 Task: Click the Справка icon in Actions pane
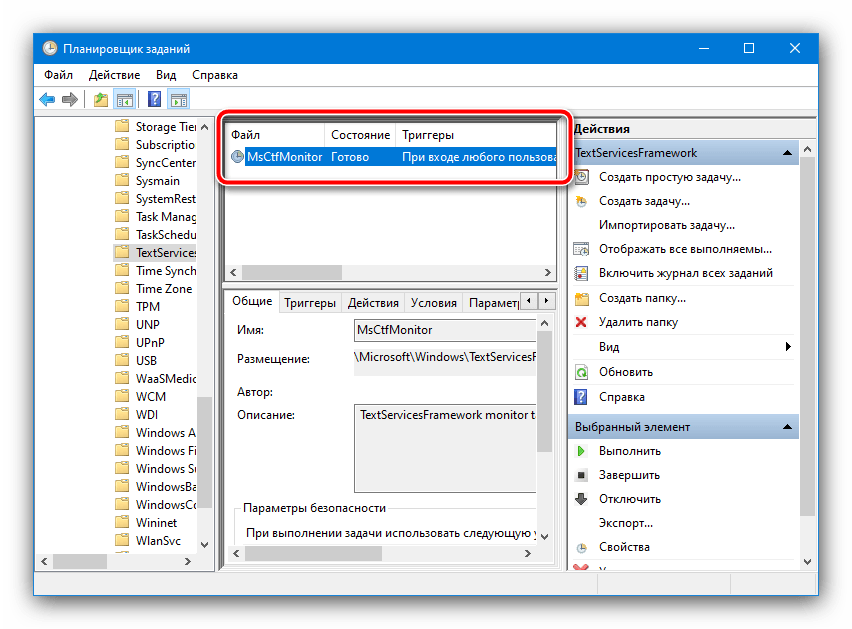click(x=581, y=397)
